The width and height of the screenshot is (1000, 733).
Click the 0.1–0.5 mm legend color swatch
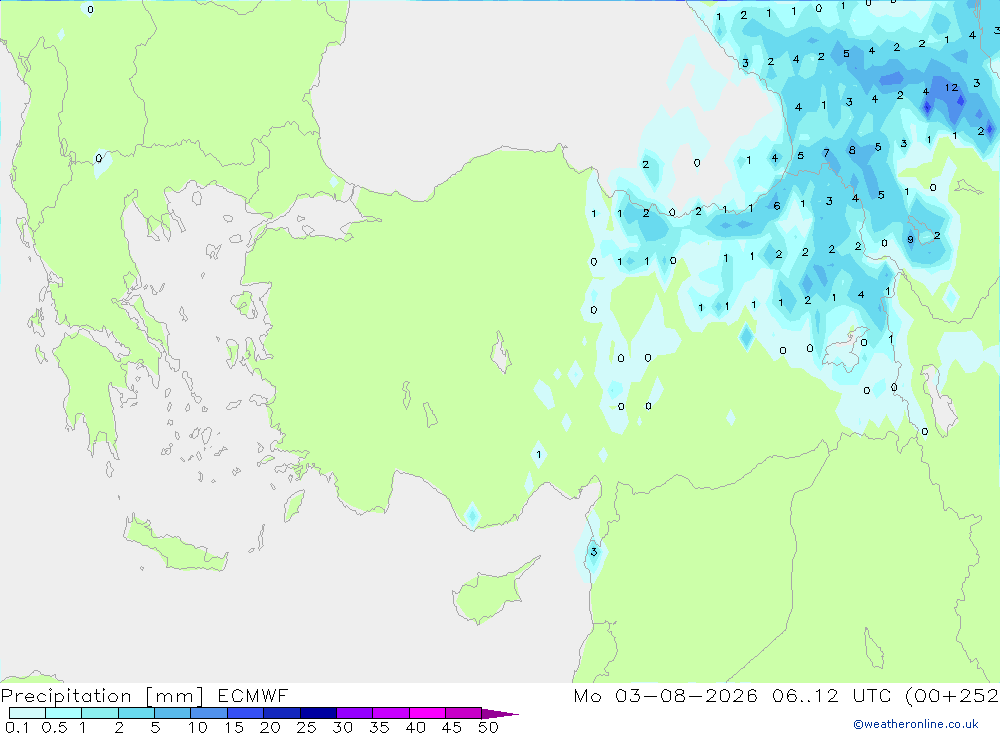(27, 713)
